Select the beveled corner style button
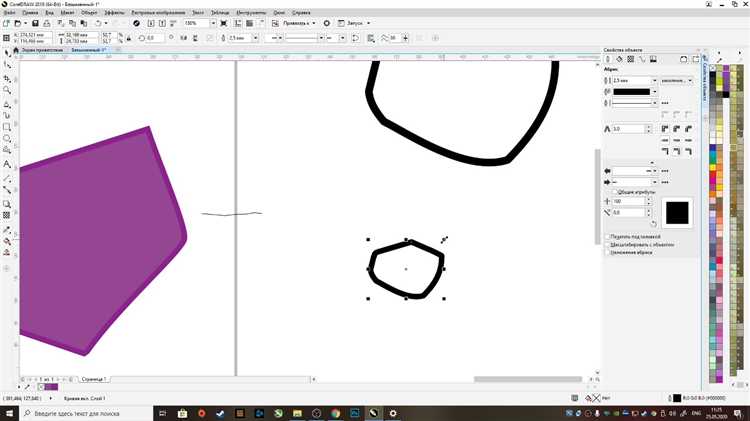This screenshot has height=421, width=750. click(x=688, y=129)
